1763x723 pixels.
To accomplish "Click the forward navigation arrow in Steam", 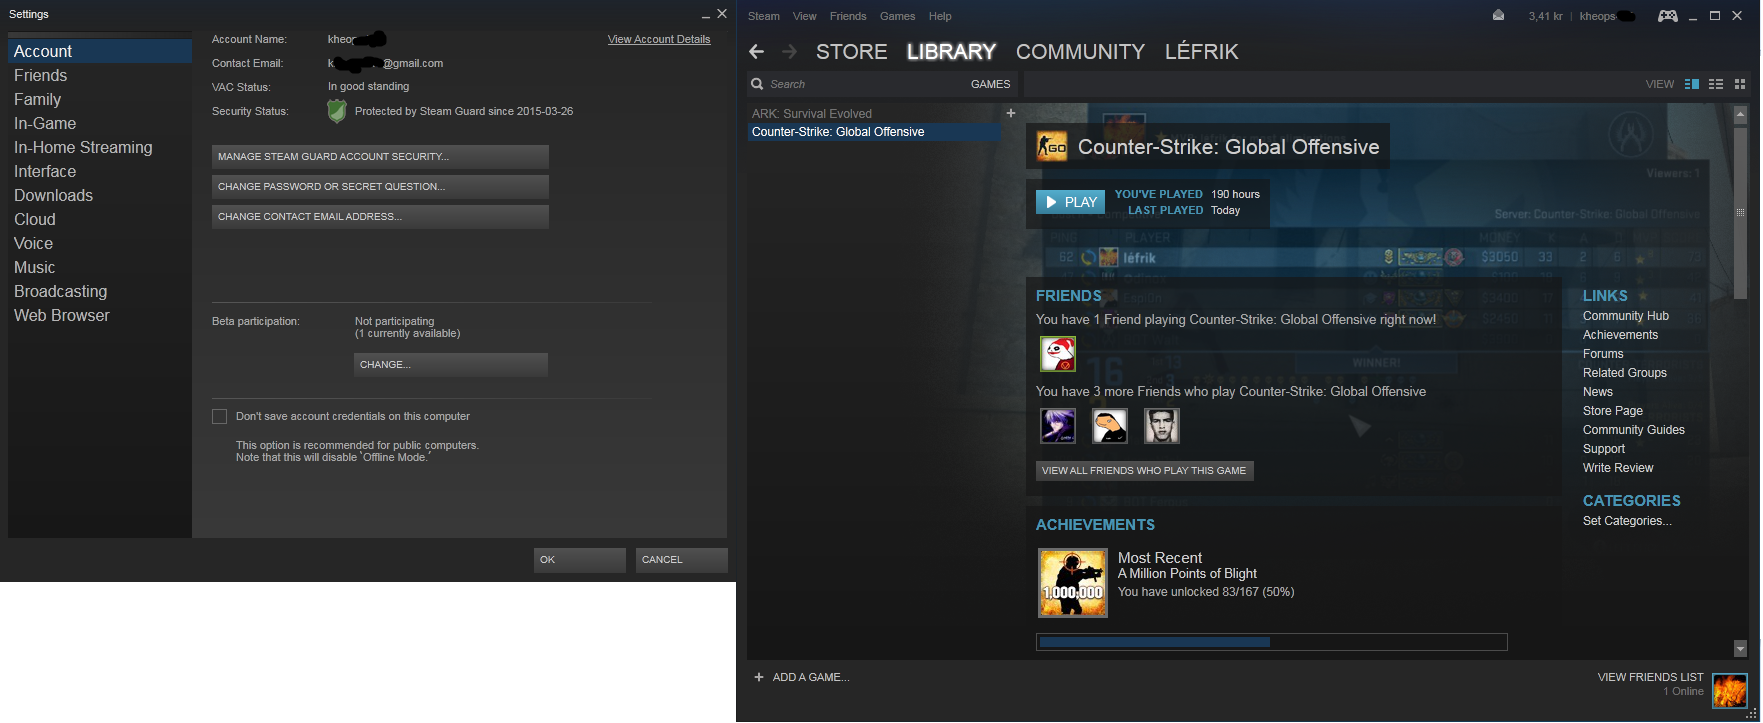I will click(789, 52).
